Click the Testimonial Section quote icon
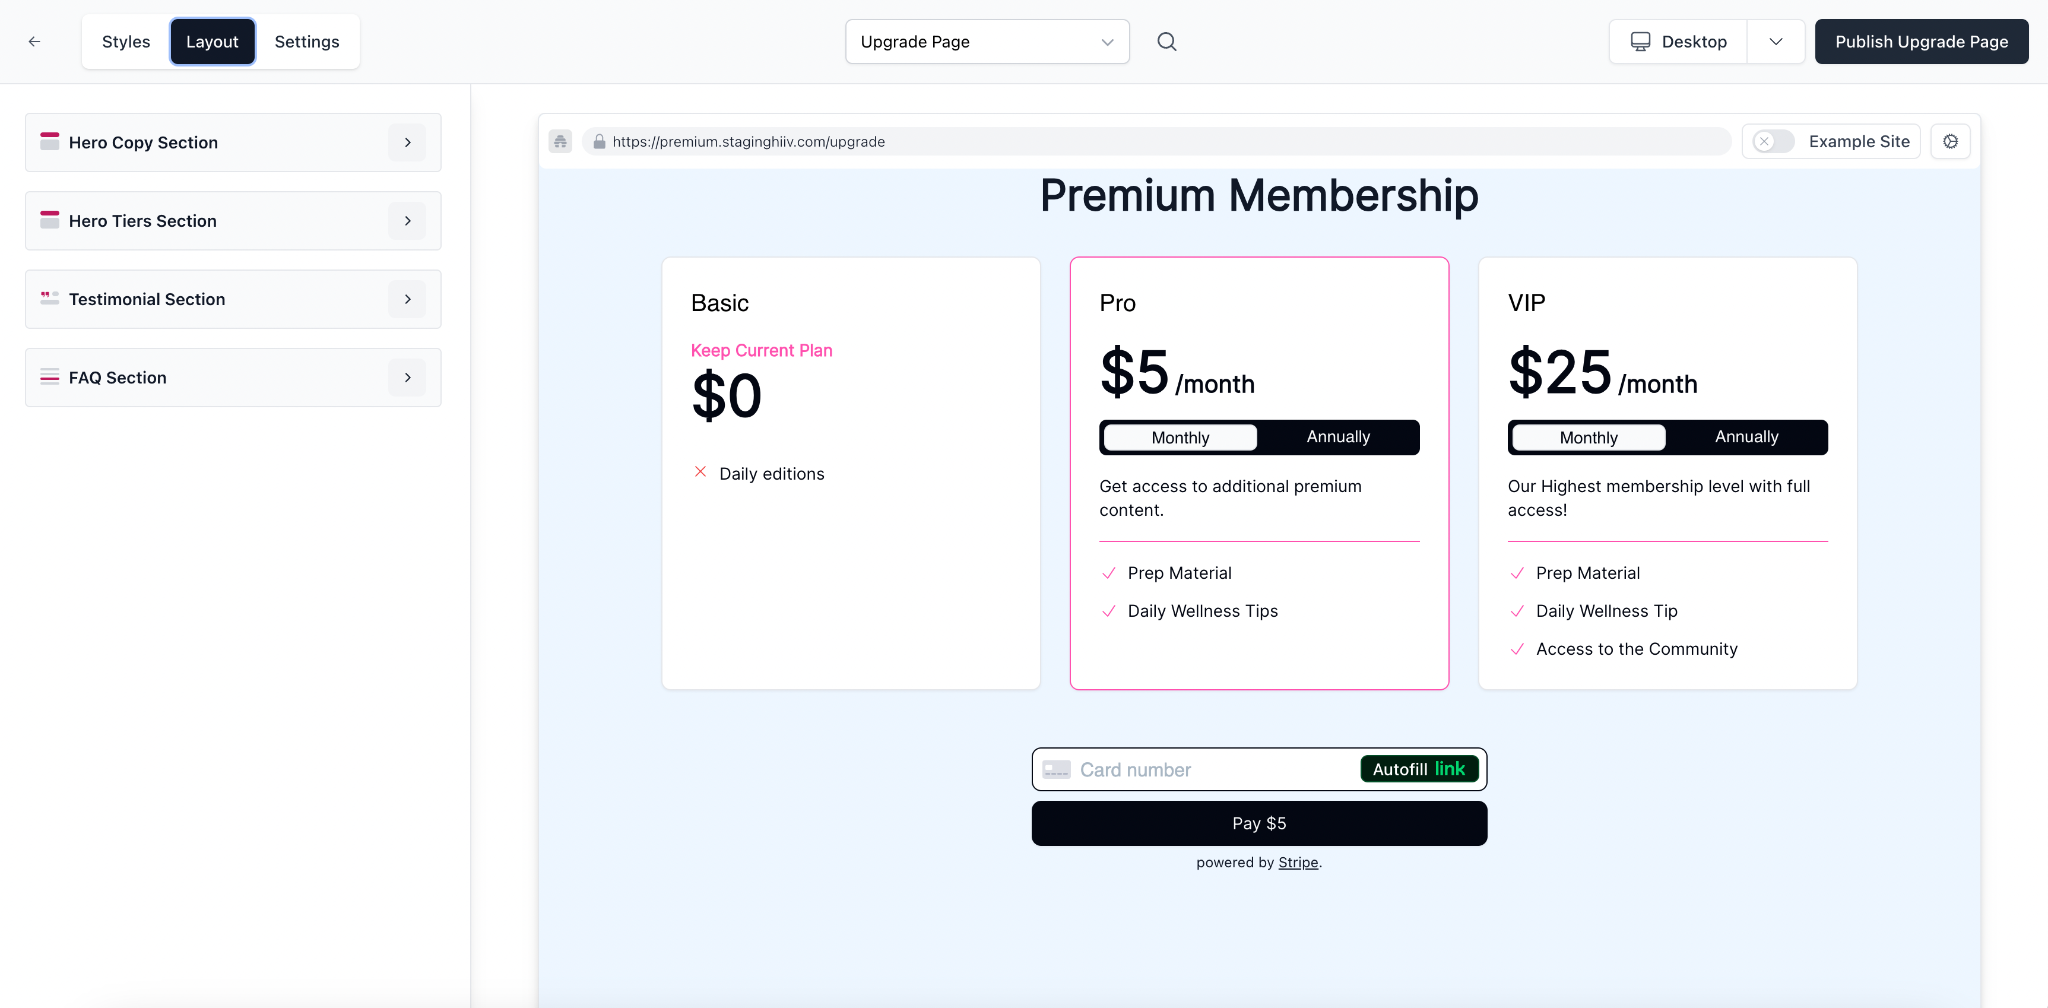 coord(50,299)
